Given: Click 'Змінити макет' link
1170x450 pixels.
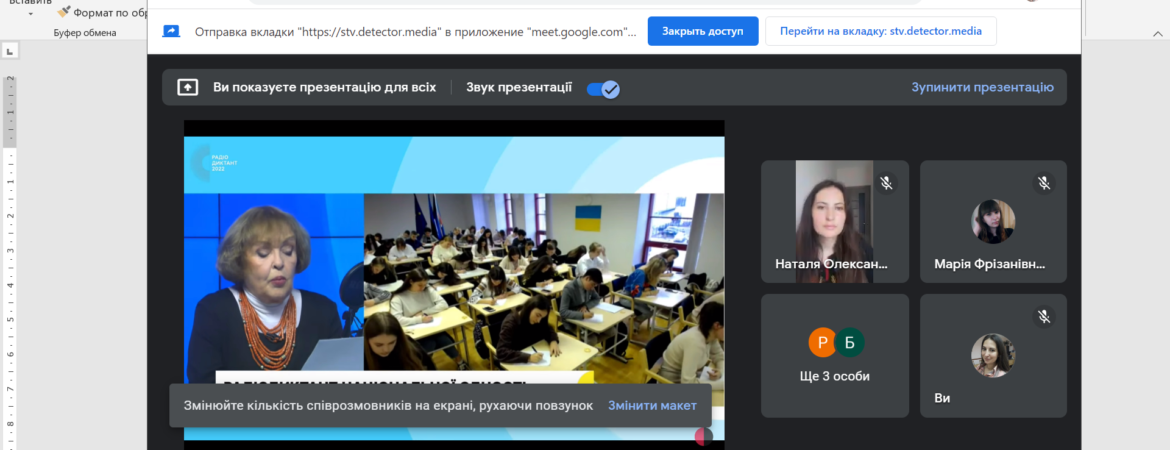Looking at the screenshot, I should (652, 405).
